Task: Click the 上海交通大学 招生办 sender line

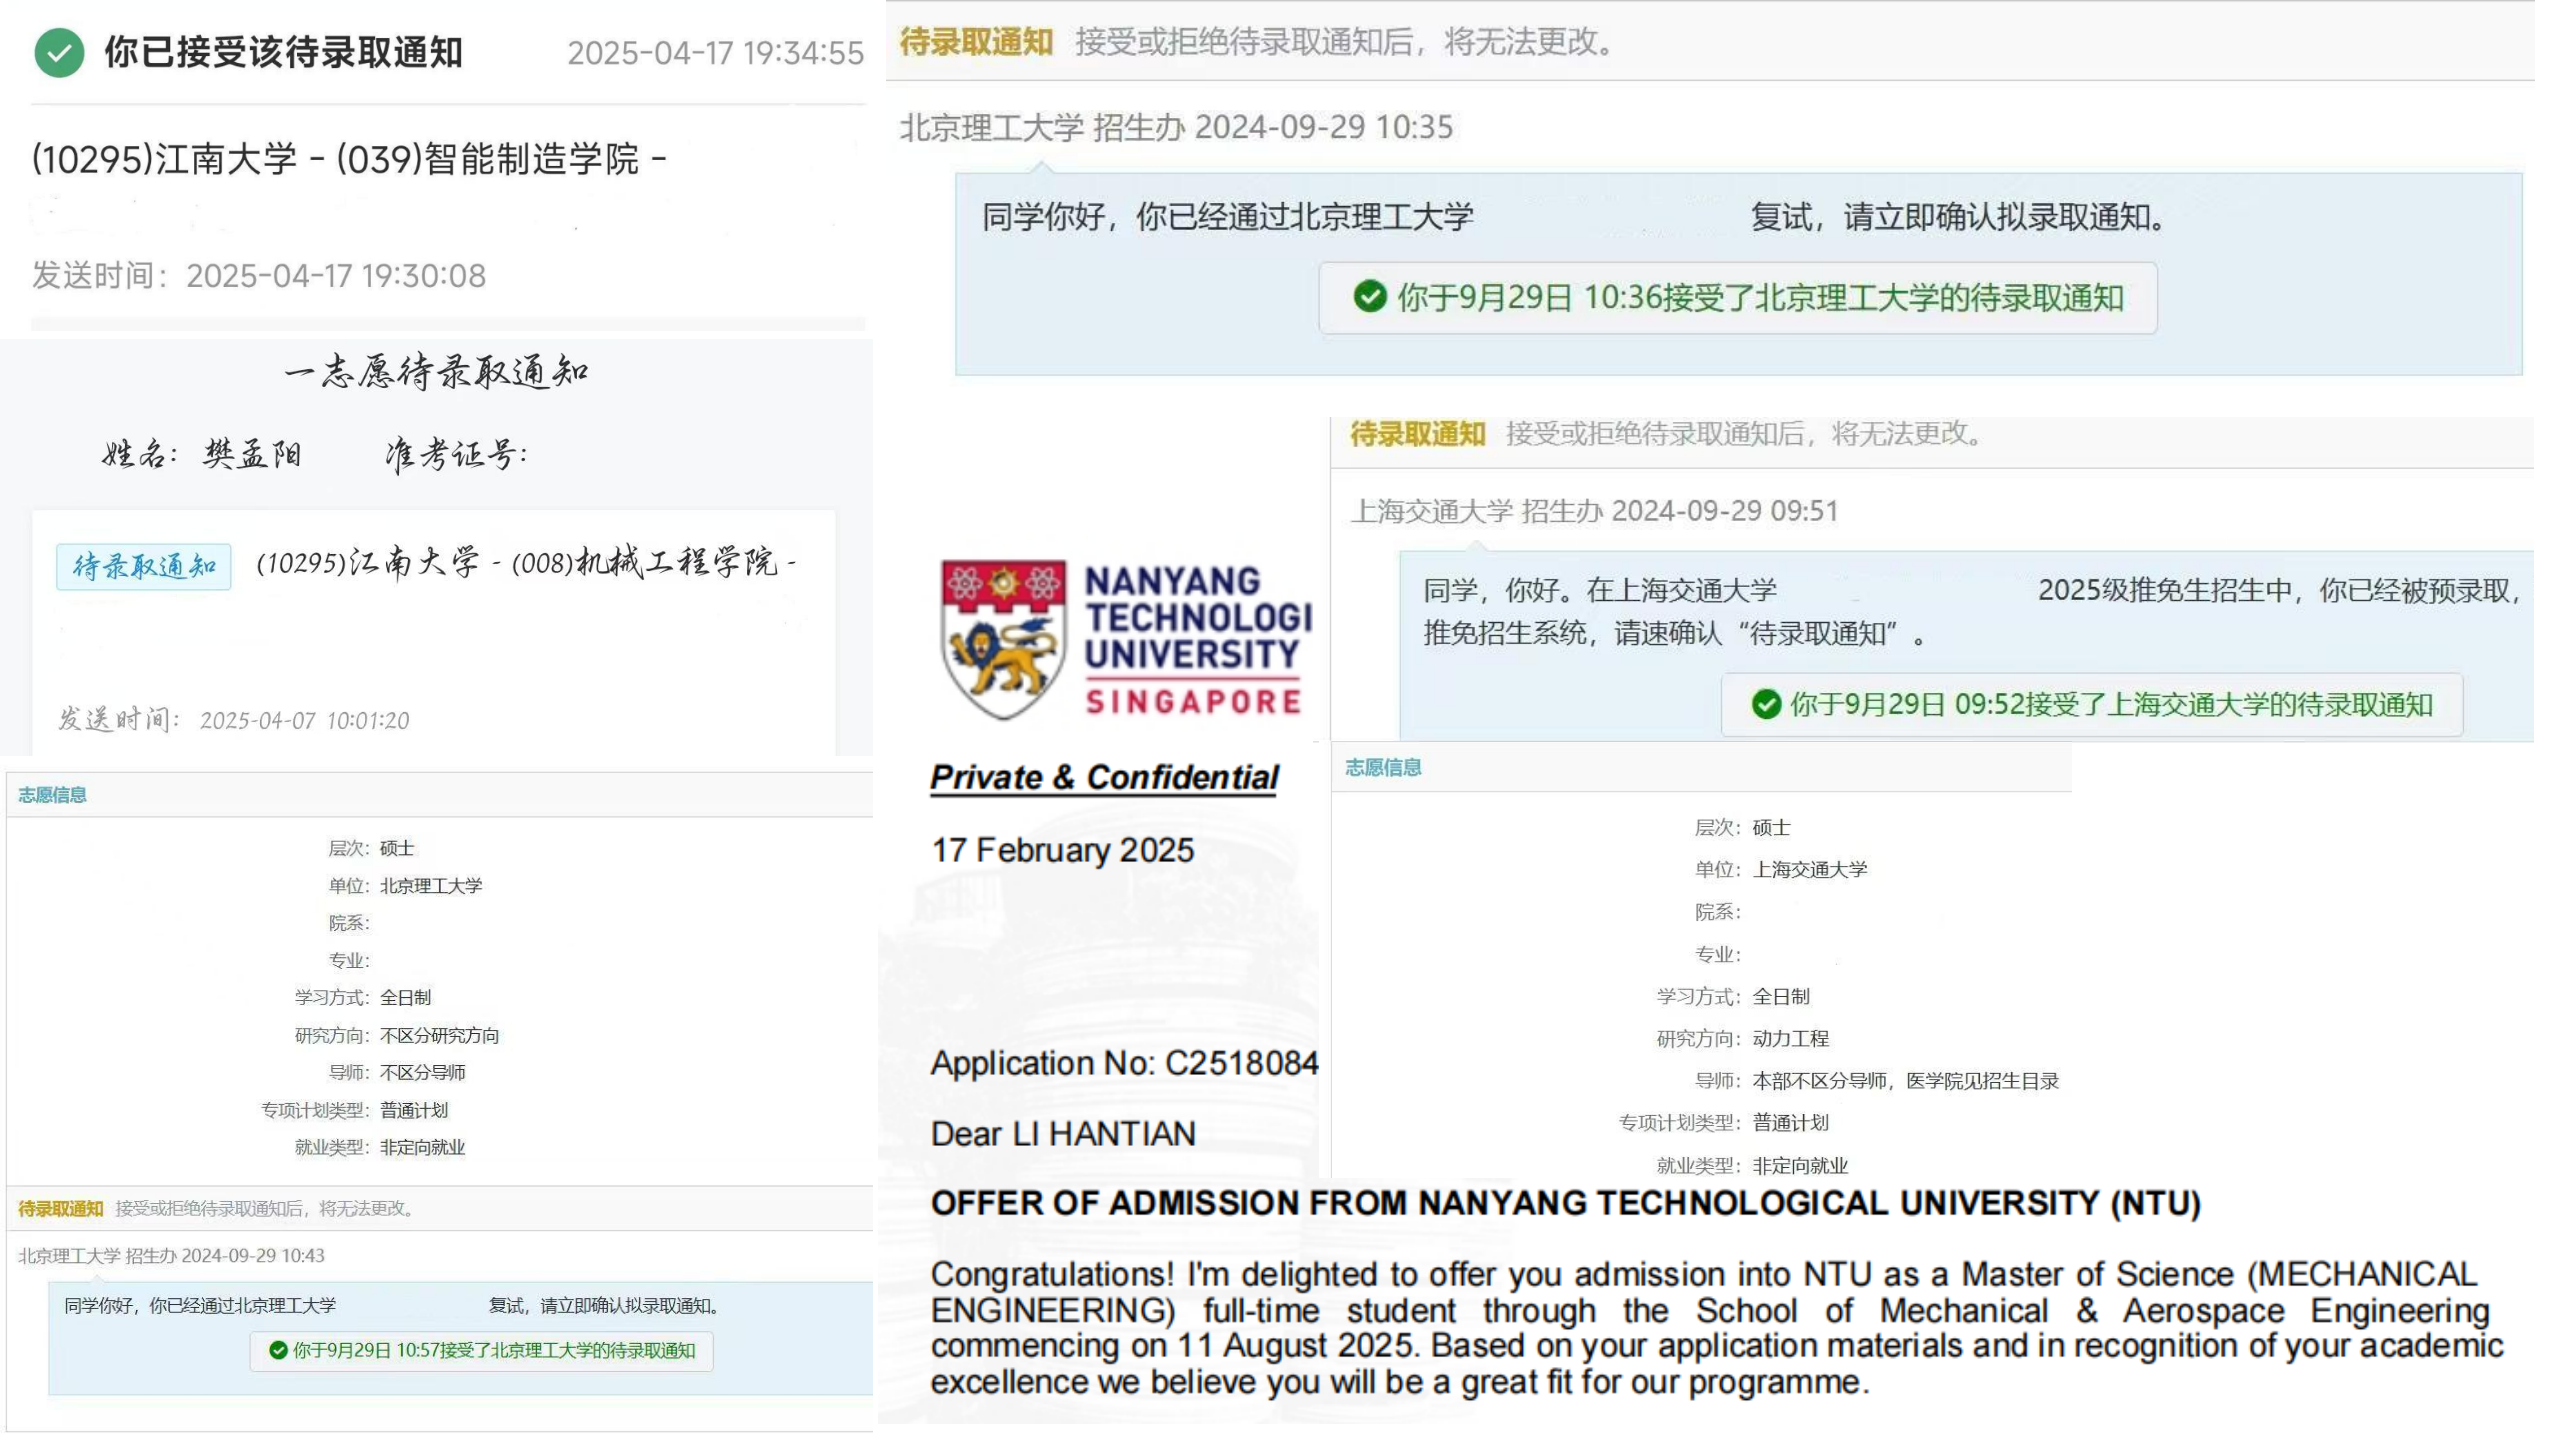Action: (1594, 511)
